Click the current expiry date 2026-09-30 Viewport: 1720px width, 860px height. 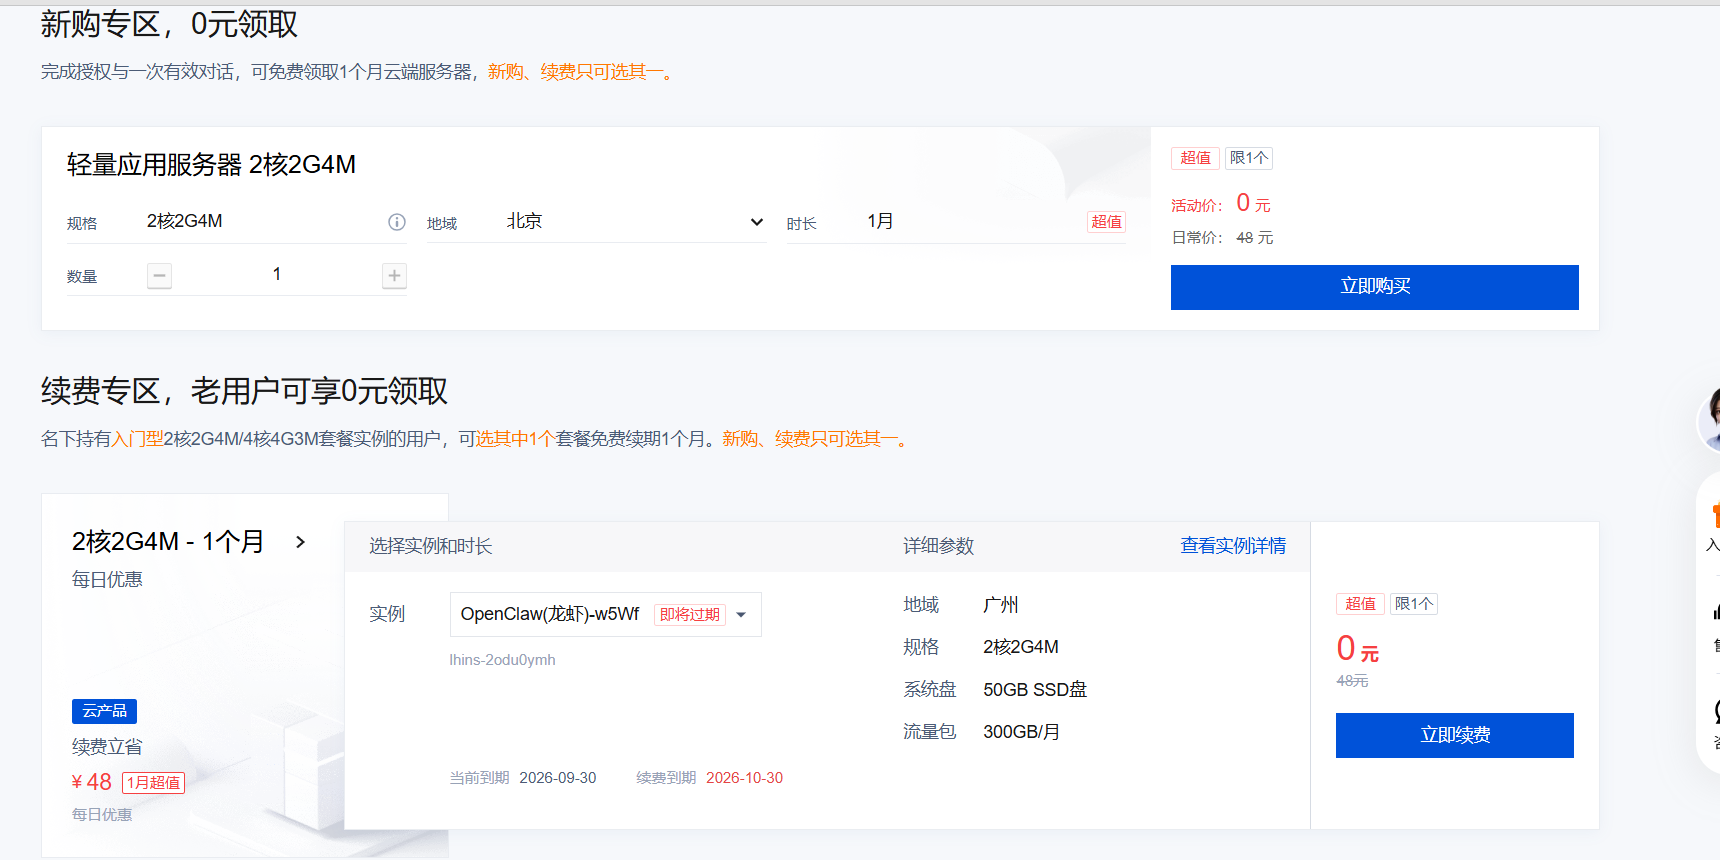pos(558,778)
